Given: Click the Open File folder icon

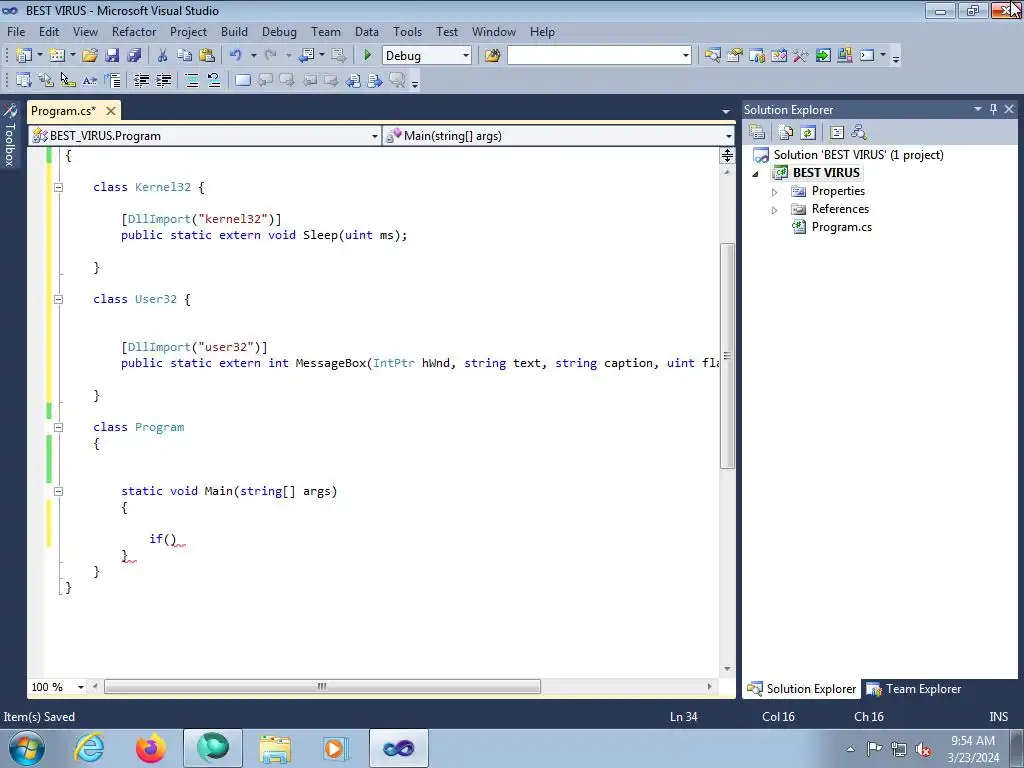Looking at the screenshot, I should point(90,56).
